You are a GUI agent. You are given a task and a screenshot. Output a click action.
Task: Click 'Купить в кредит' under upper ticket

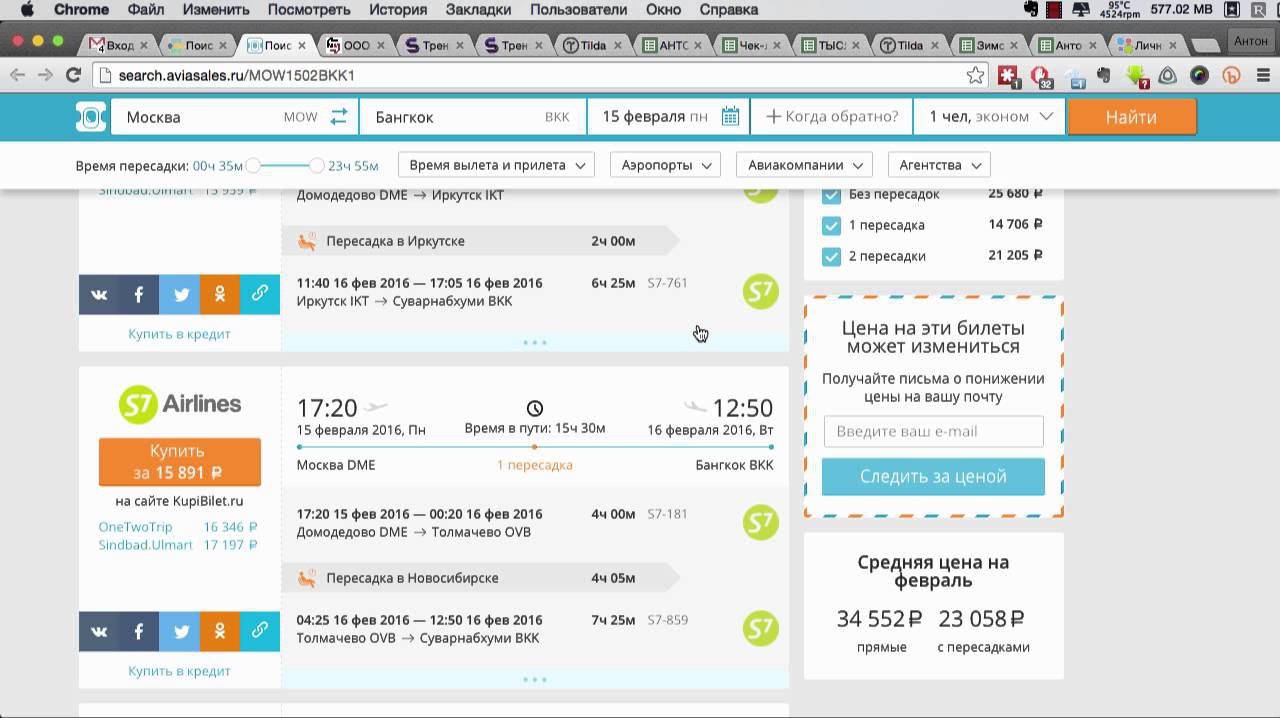pyautogui.click(x=179, y=334)
